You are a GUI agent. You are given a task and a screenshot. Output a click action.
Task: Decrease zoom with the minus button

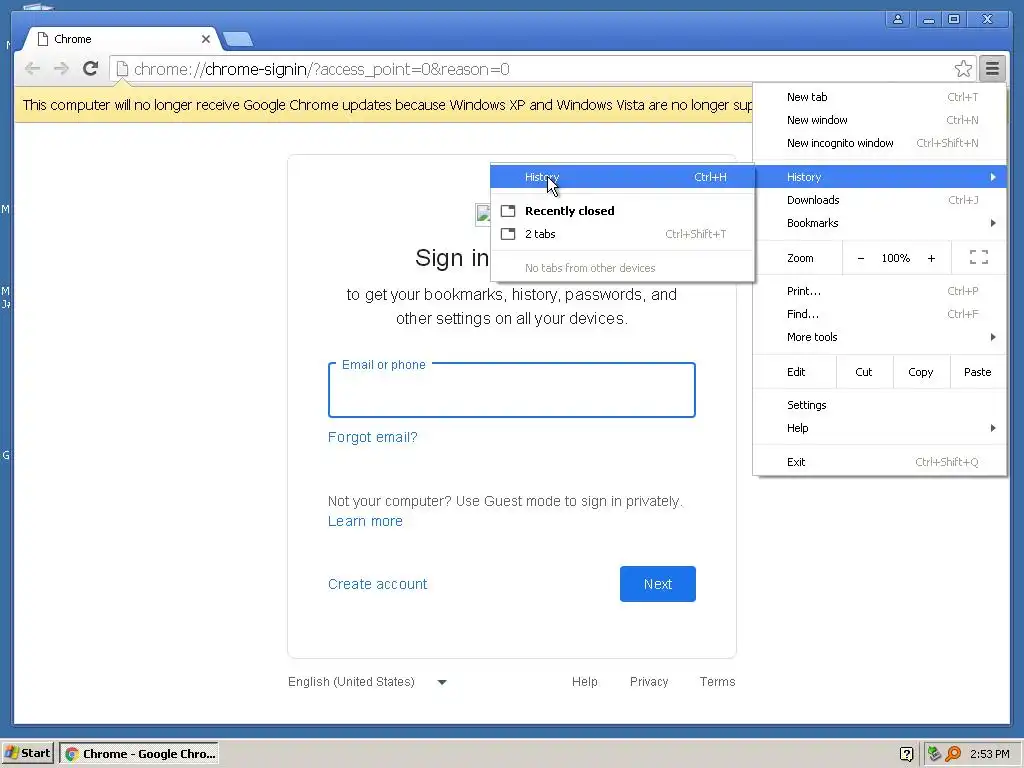coord(861,258)
